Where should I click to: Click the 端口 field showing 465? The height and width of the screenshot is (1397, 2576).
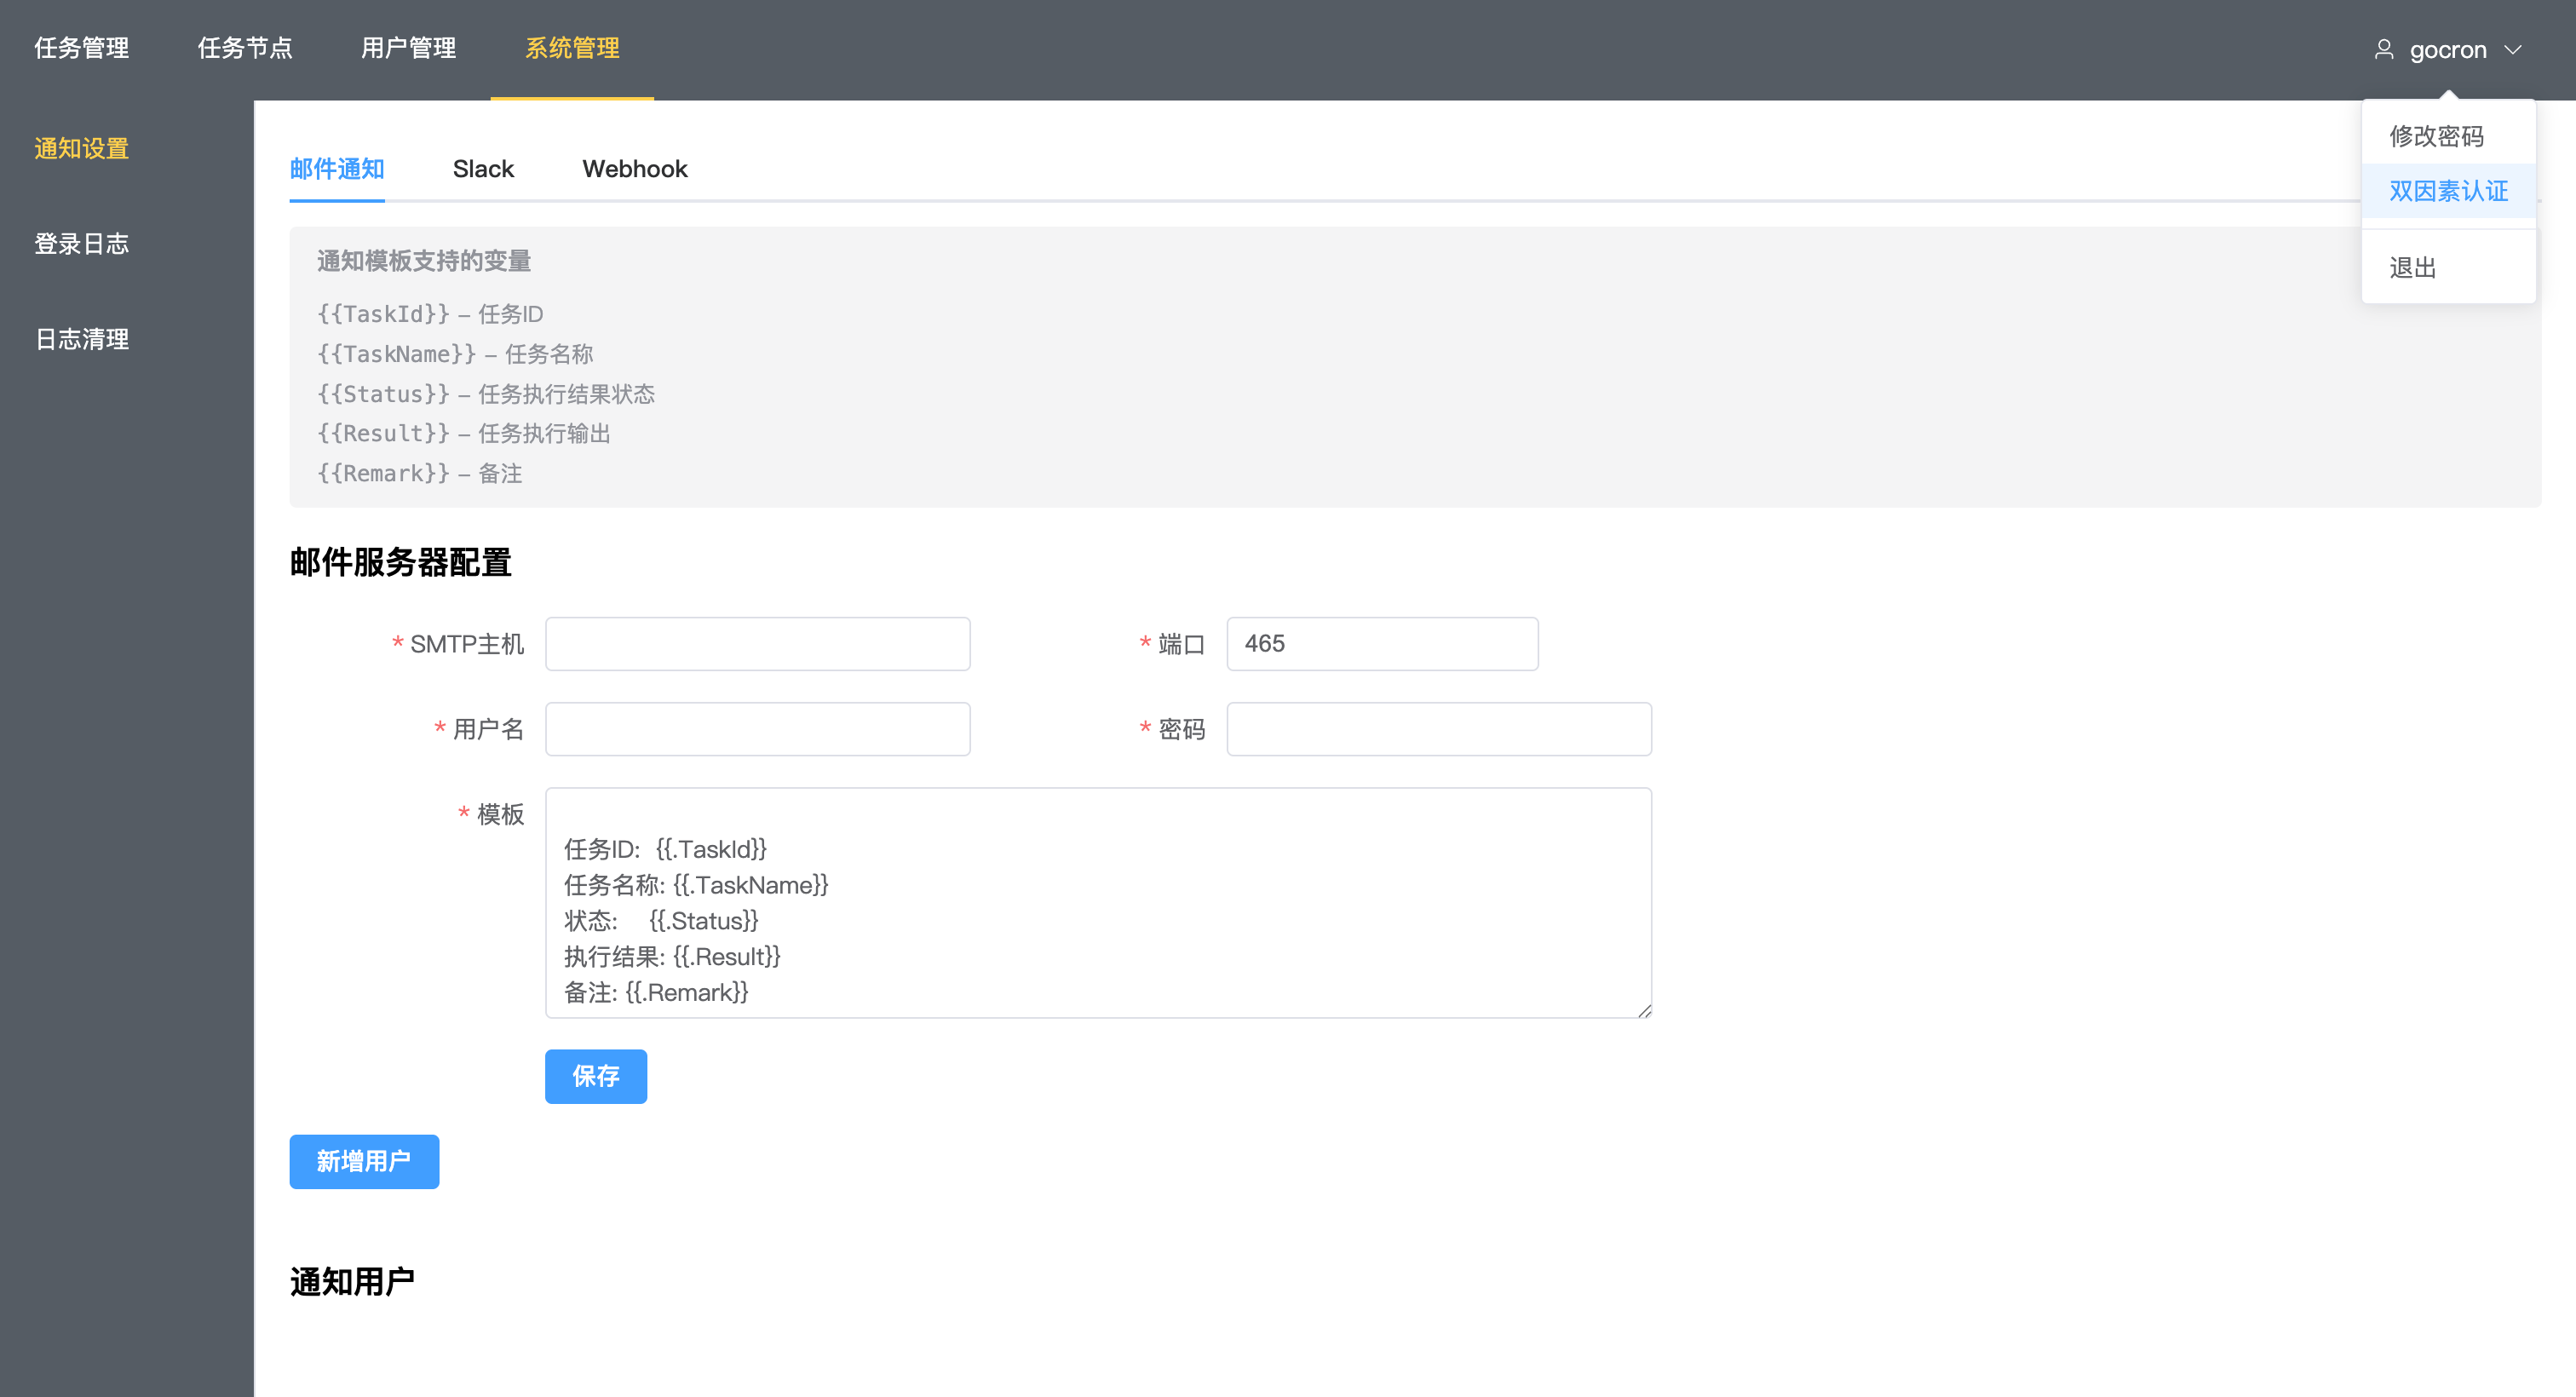[x=1382, y=644]
